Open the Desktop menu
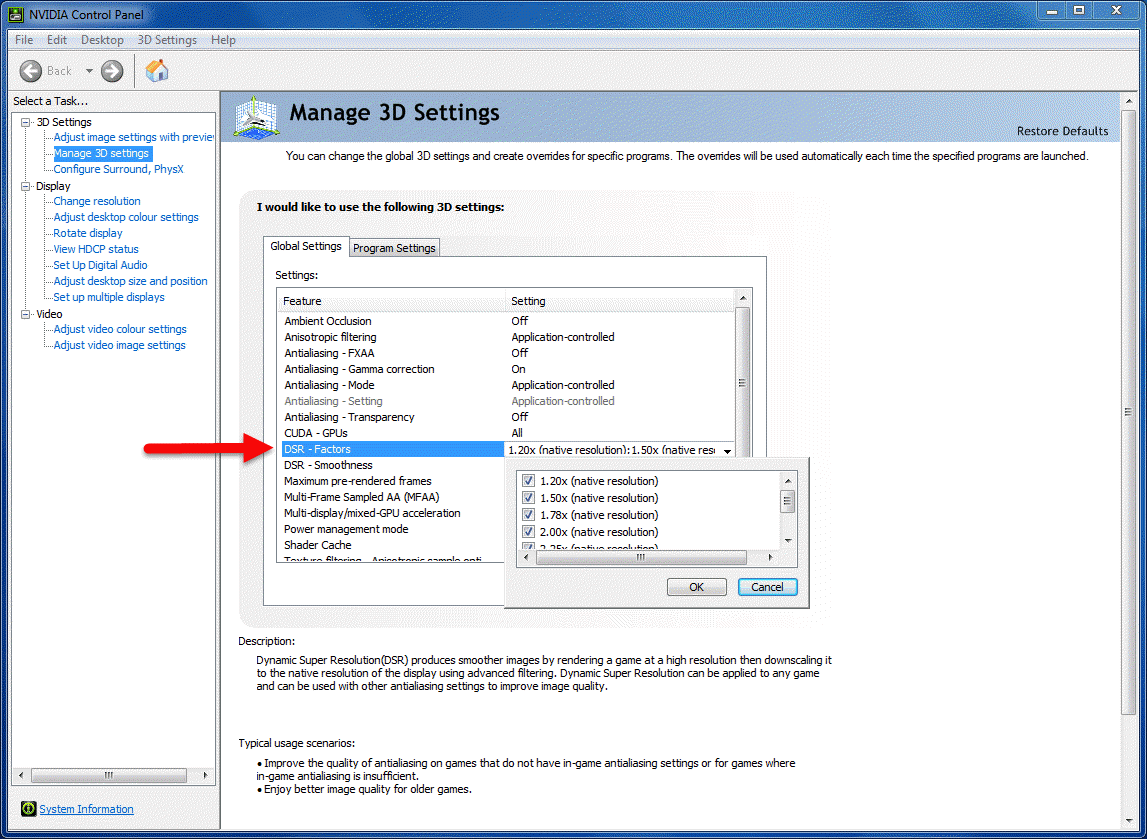The height and width of the screenshot is (839, 1147). pyautogui.click(x=102, y=39)
